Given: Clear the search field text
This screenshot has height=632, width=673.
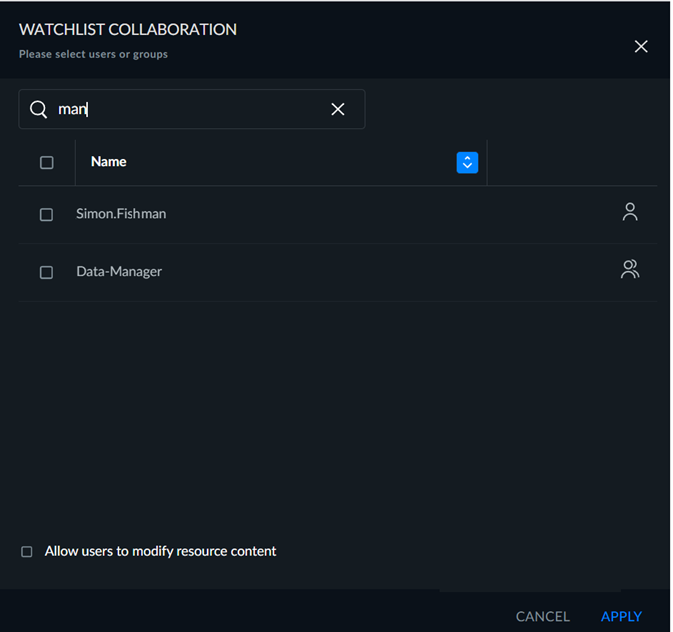Looking at the screenshot, I should coord(338,109).
